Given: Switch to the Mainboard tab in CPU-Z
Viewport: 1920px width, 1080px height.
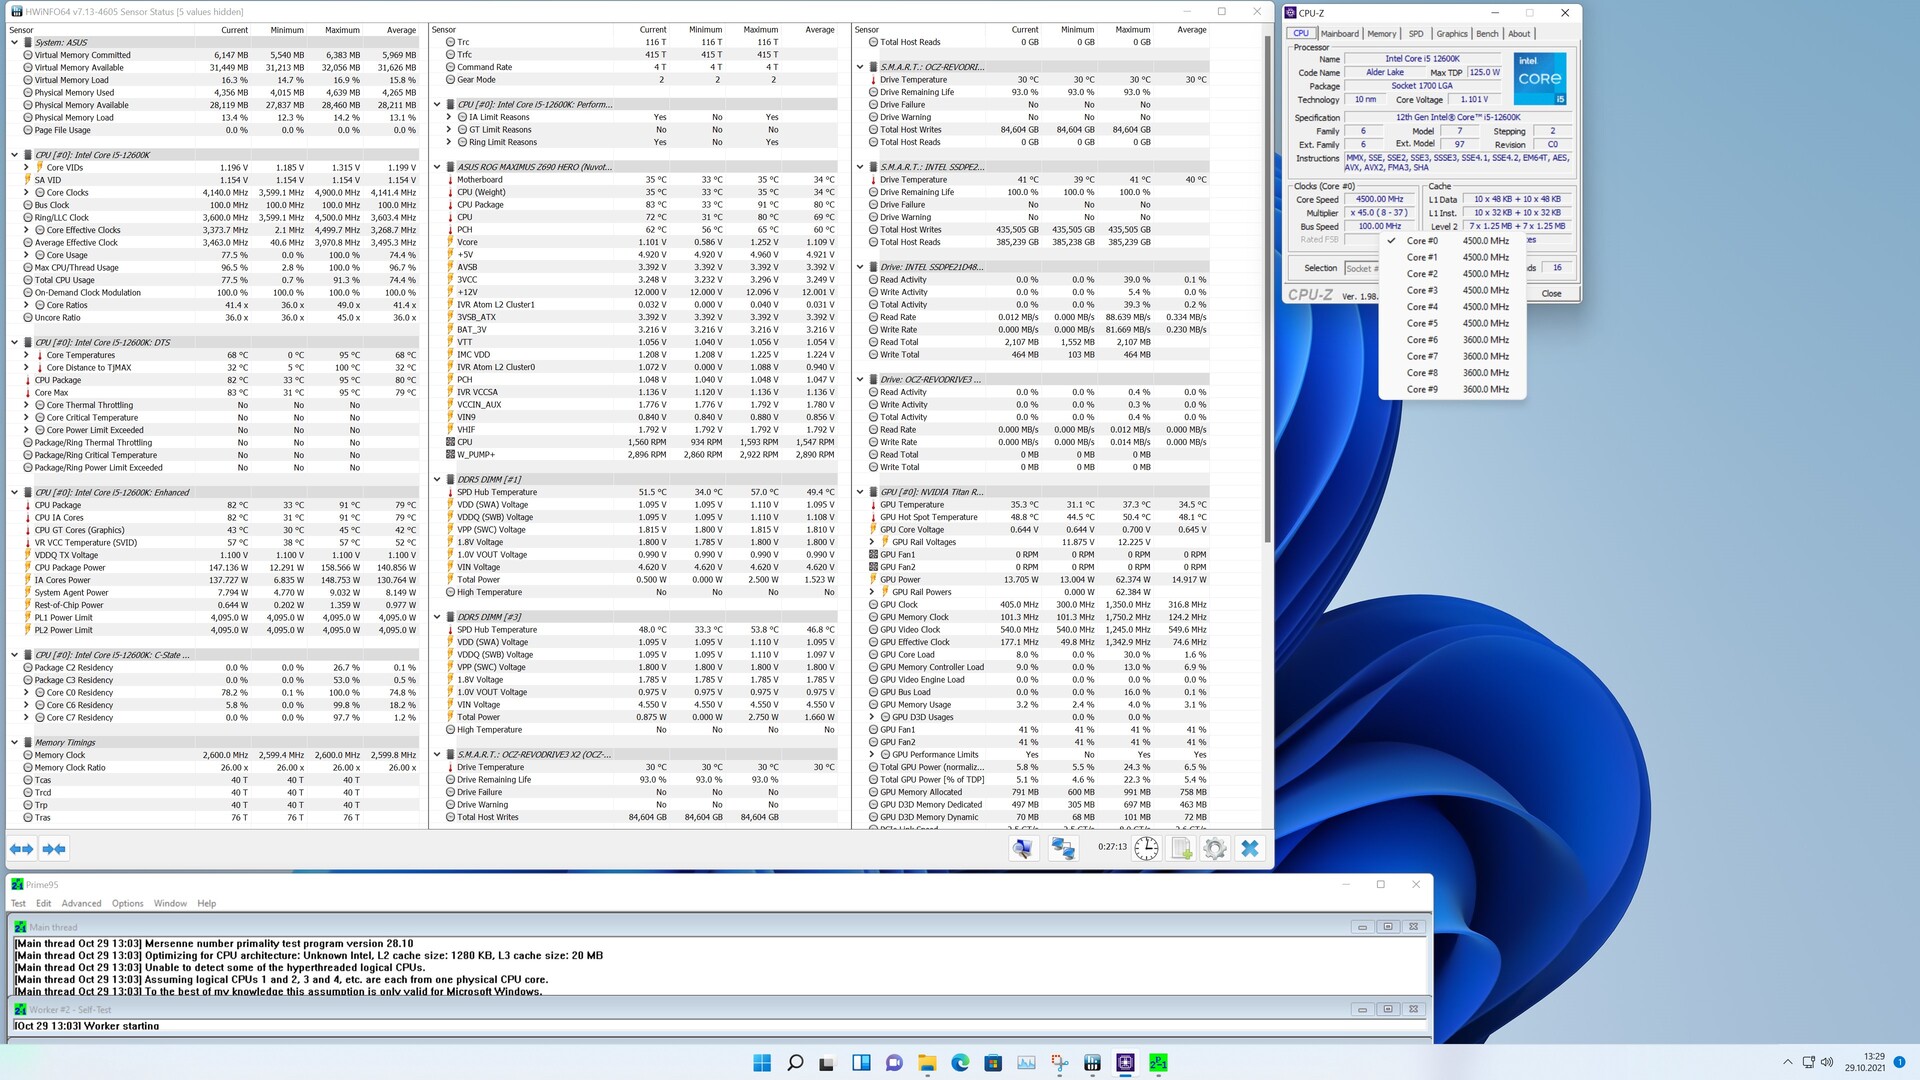Looking at the screenshot, I should [1339, 34].
